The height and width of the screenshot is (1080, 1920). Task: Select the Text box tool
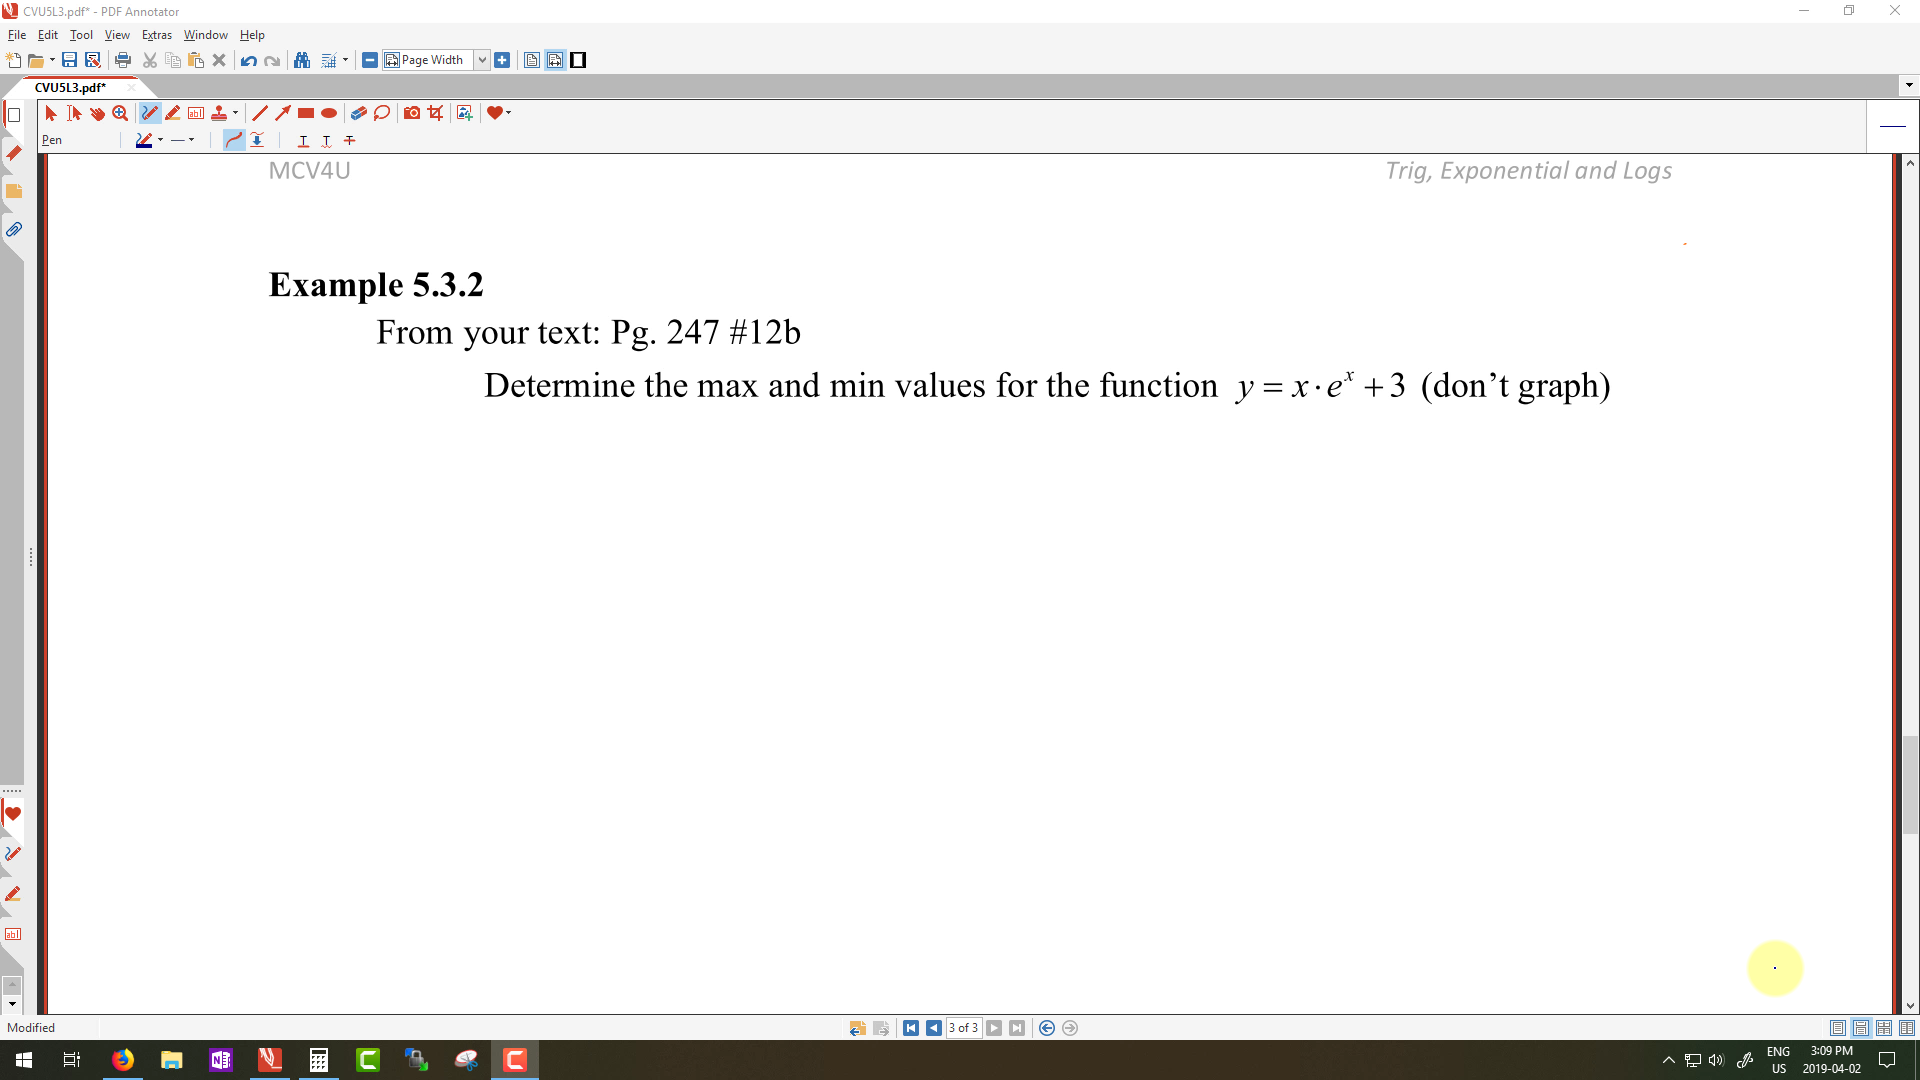coord(196,113)
